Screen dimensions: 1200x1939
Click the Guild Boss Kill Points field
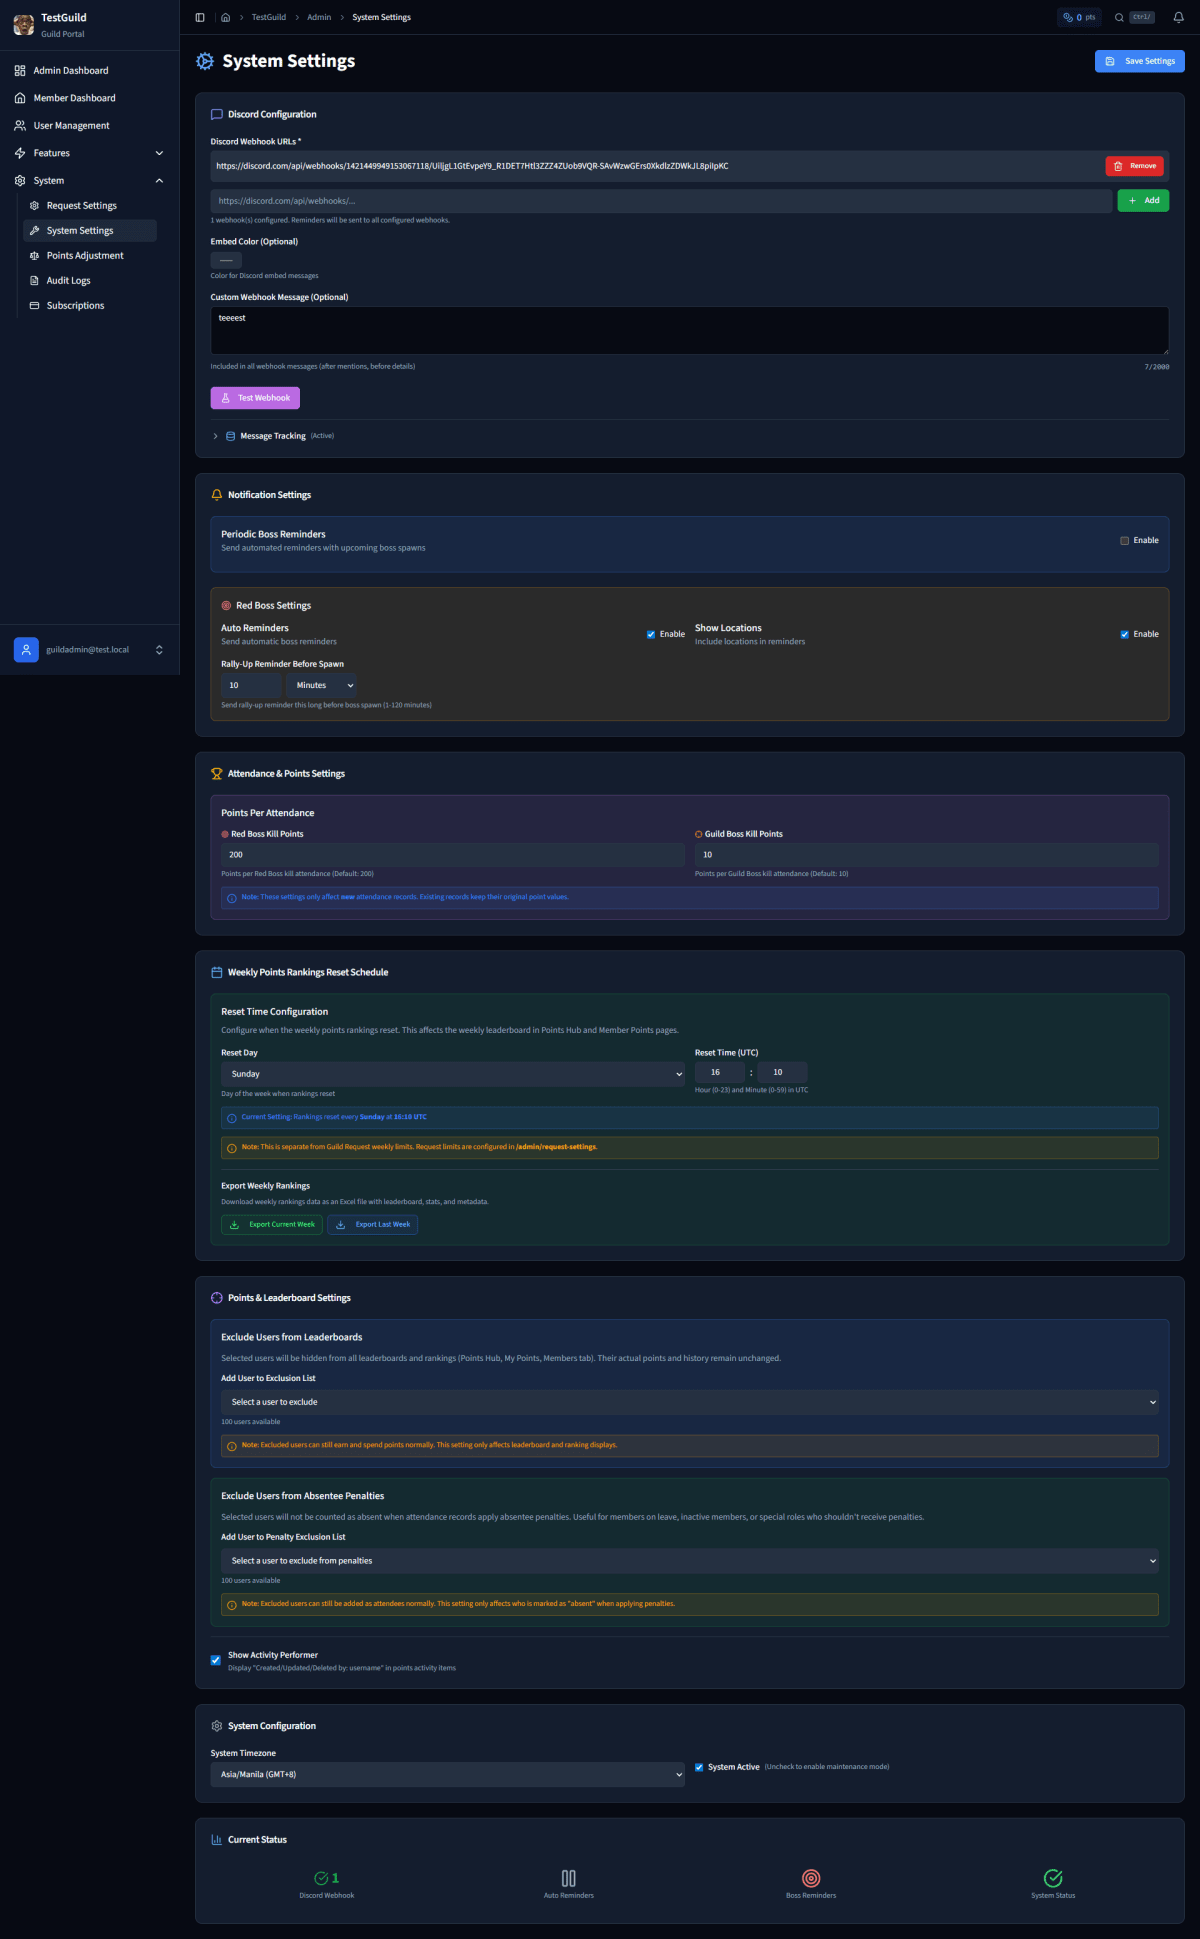coord(927,855)
